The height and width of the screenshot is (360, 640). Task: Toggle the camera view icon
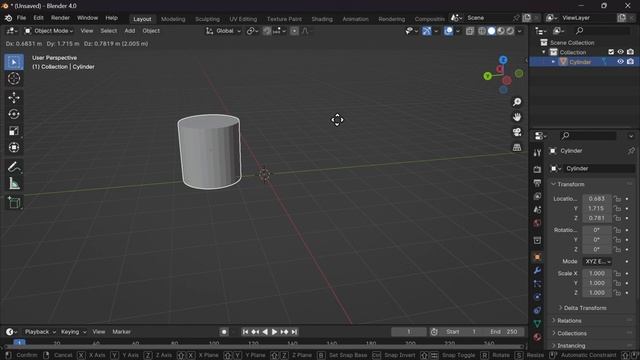pyautogui.click(x=517, y=132)
